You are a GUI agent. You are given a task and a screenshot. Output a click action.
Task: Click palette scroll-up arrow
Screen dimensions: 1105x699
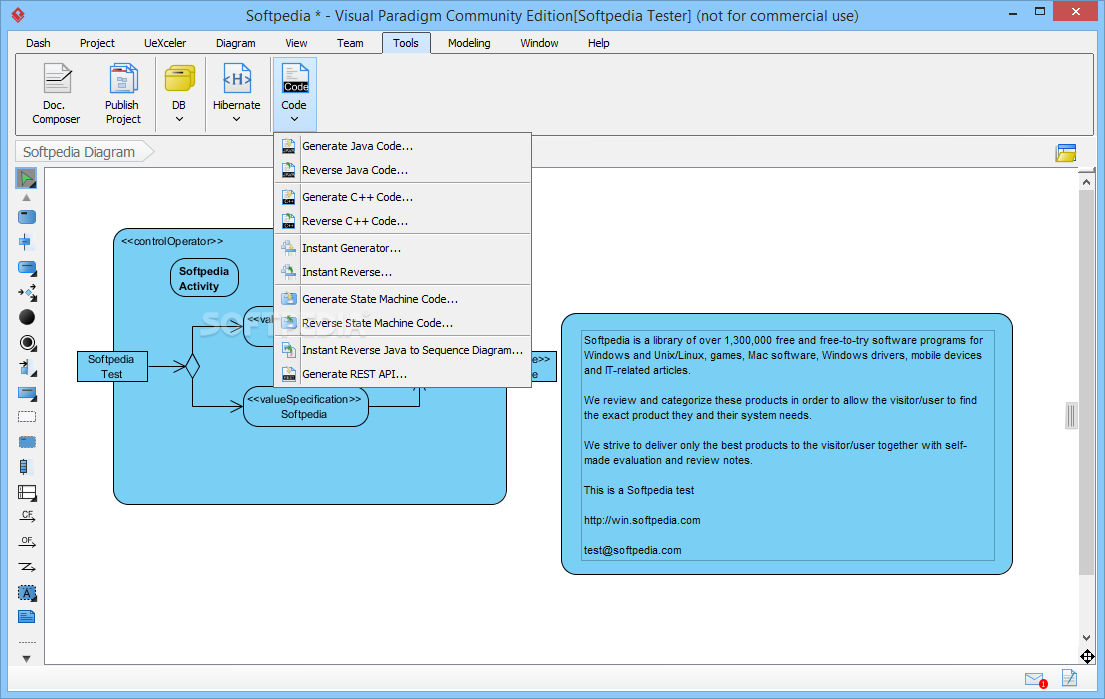click(27, 198)
